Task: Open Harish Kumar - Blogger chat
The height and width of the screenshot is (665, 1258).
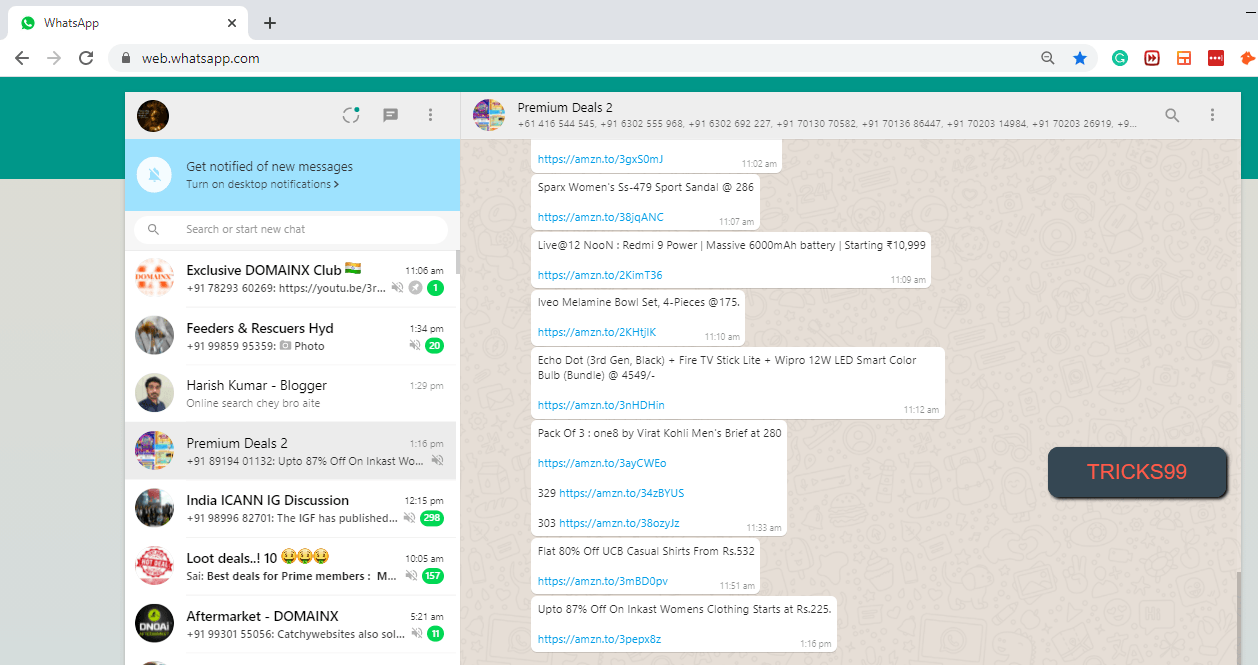Action: point(290,393)
